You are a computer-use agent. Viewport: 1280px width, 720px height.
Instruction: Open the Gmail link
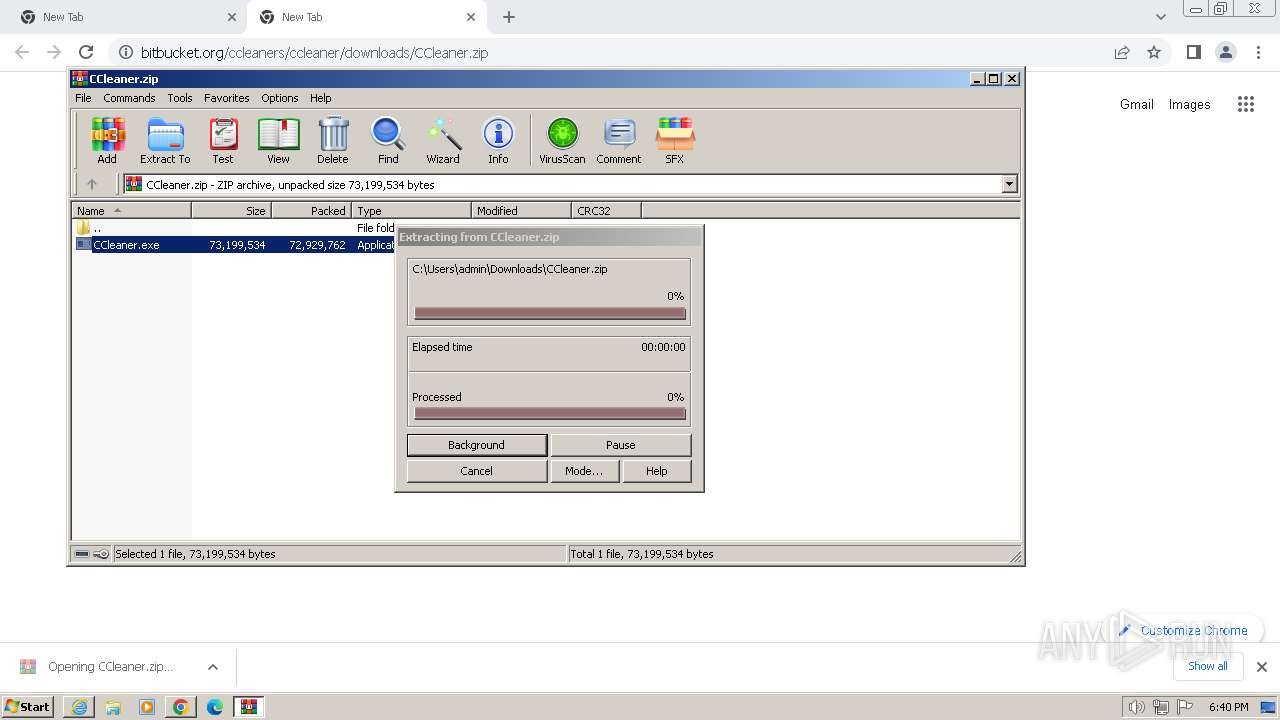click(1137, 104)
